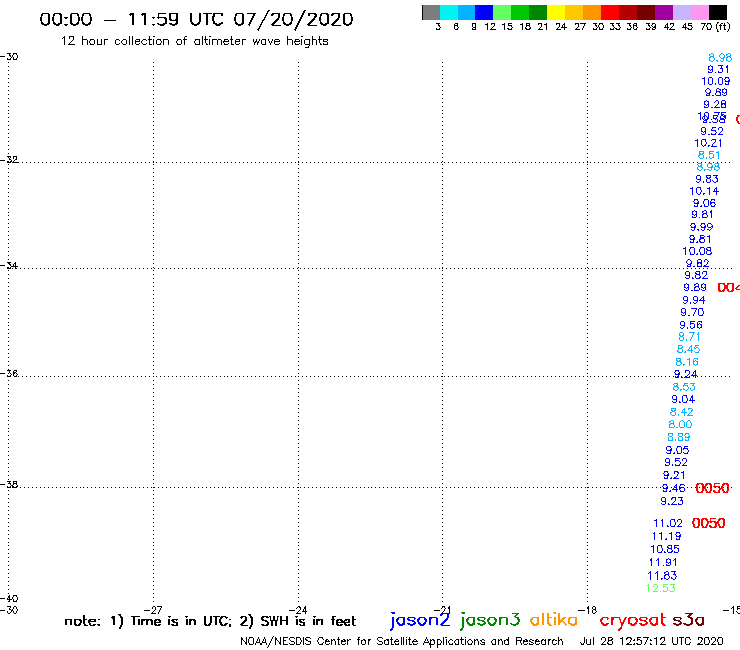Image resolution: width=740 pixels, height=650 pixels.
Task: Click the jason3 satellite label
Action: 490,620
